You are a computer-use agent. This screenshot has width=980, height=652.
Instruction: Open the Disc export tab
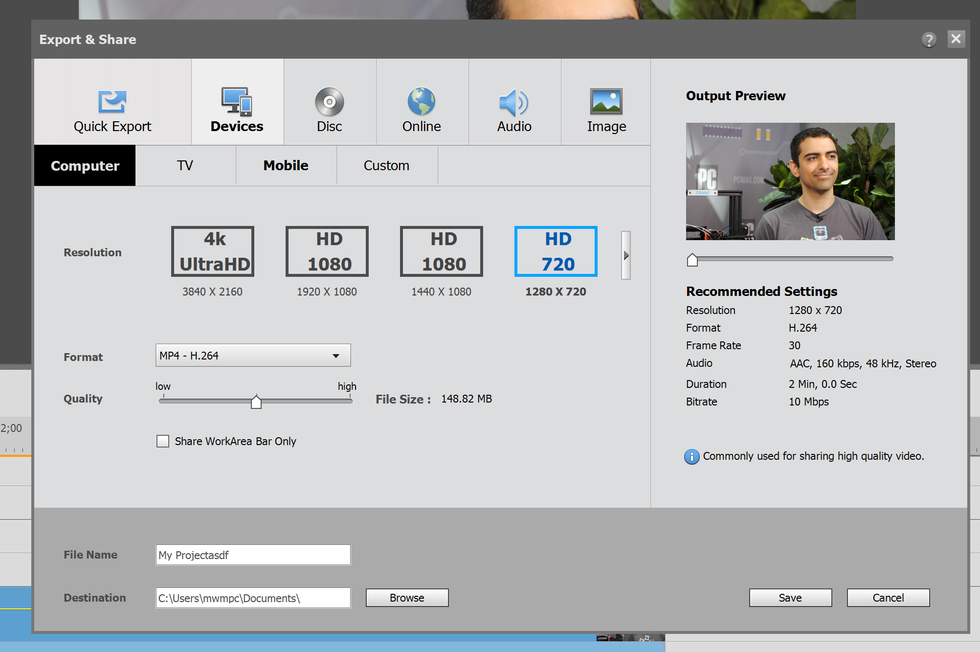coord(329,103)
